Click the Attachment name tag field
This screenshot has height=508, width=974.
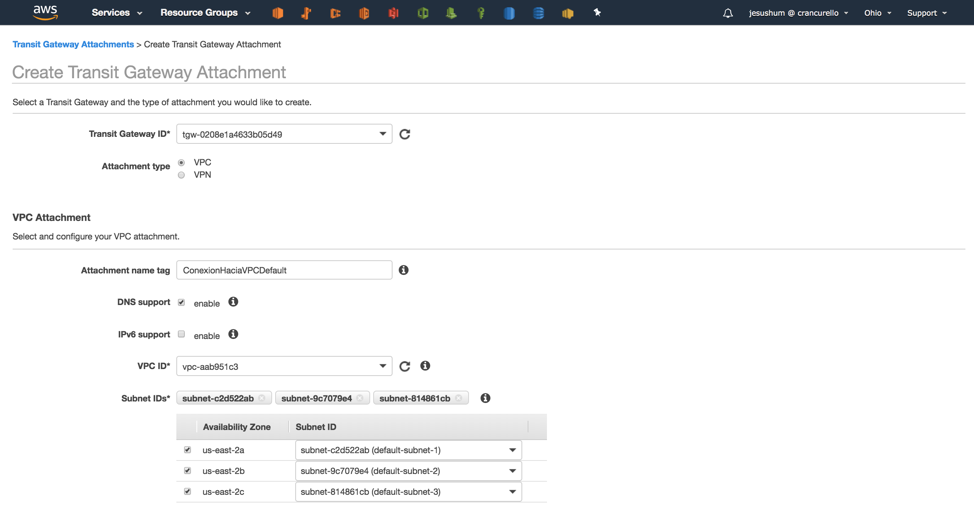284,270
